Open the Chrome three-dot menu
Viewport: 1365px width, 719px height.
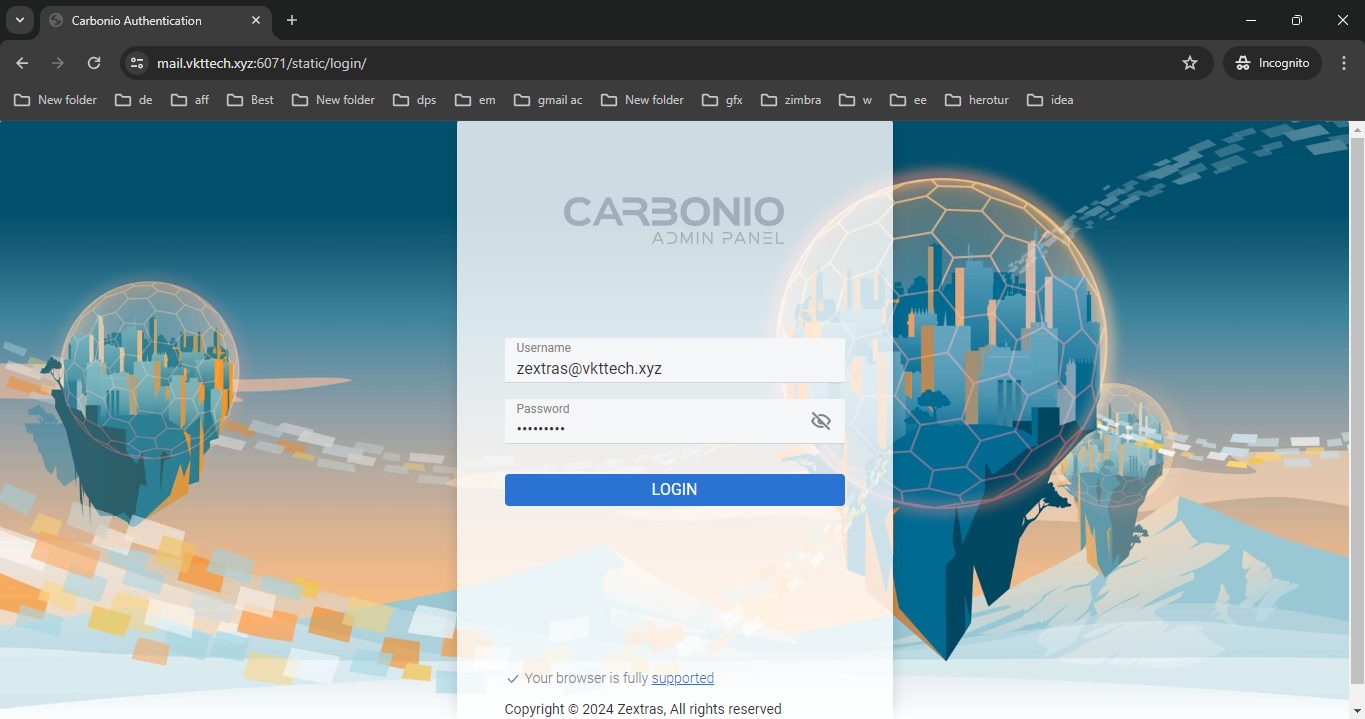click(1344, 62)
